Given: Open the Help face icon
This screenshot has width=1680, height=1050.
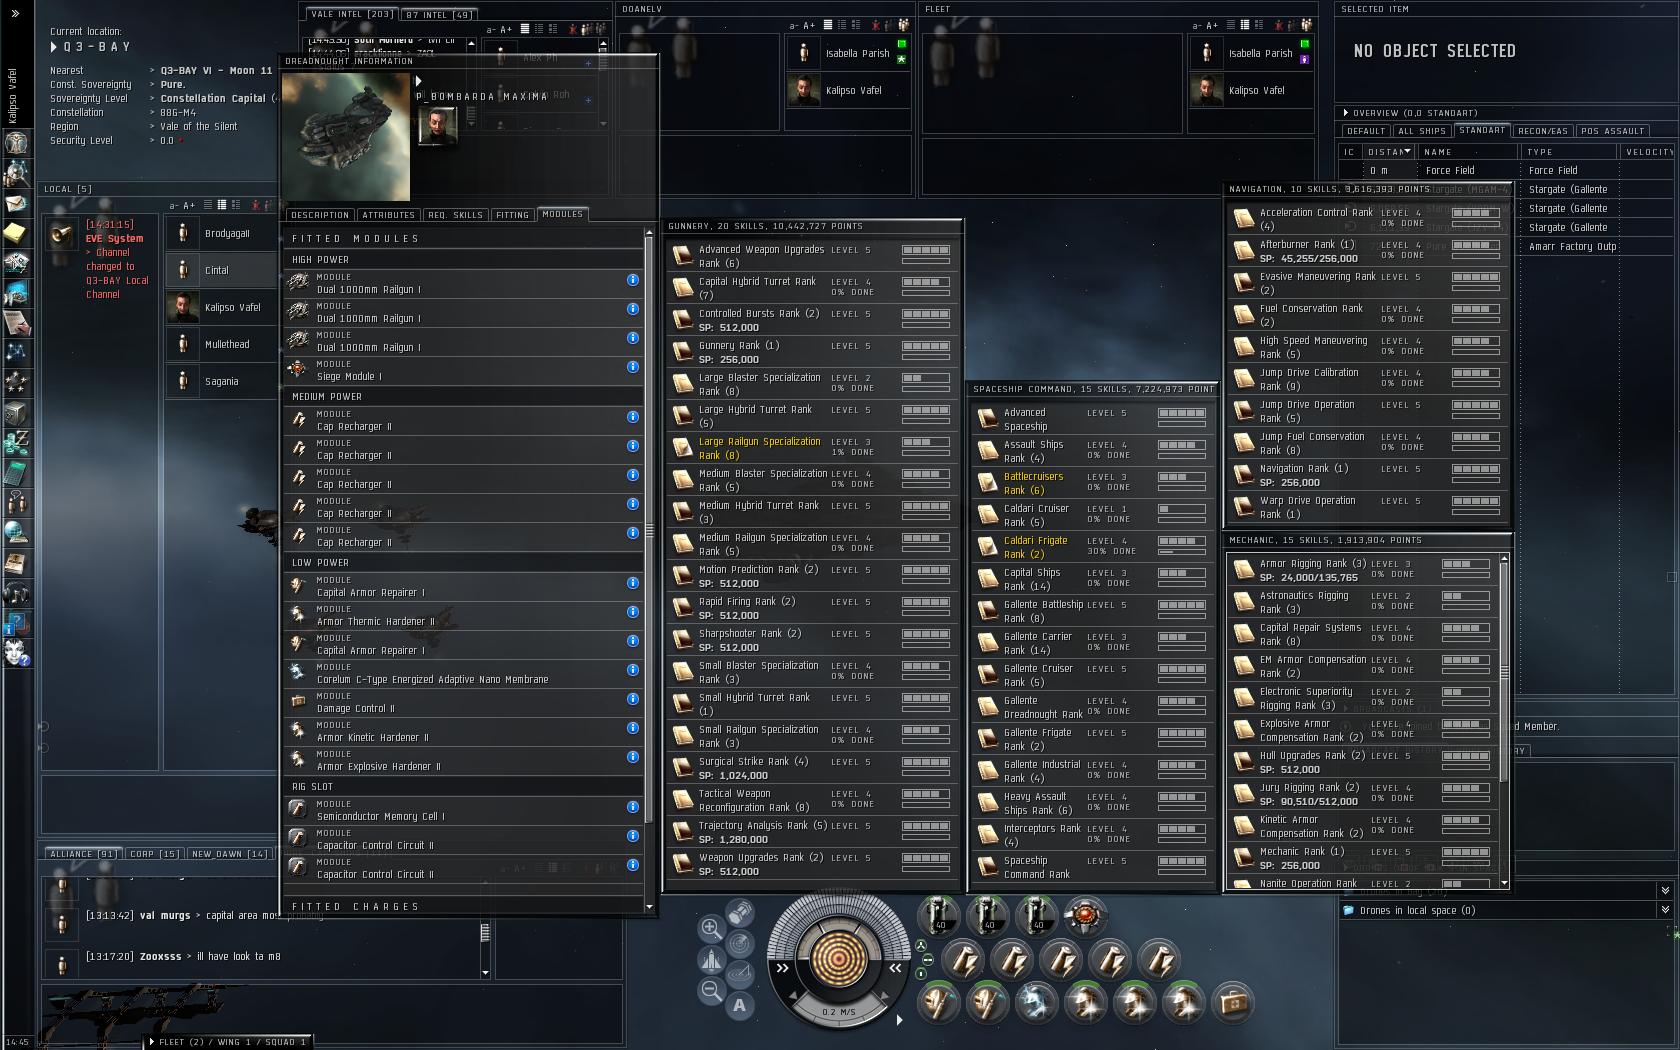Looking at the screenshot, I should 16,652.
